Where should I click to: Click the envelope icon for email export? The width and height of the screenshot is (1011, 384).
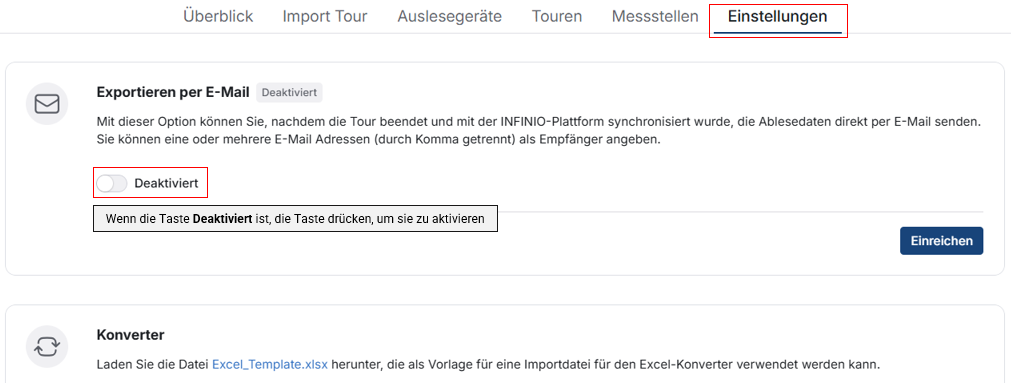47,104
